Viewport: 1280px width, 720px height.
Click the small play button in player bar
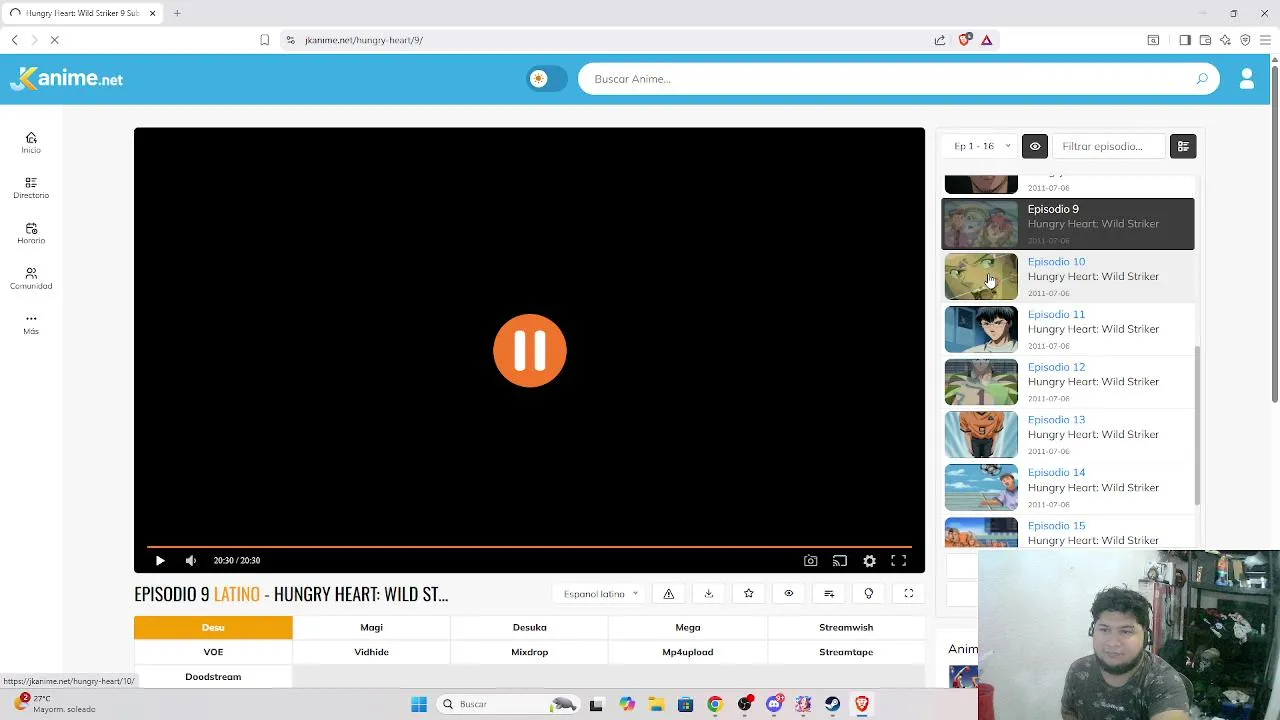coord(160,561)
